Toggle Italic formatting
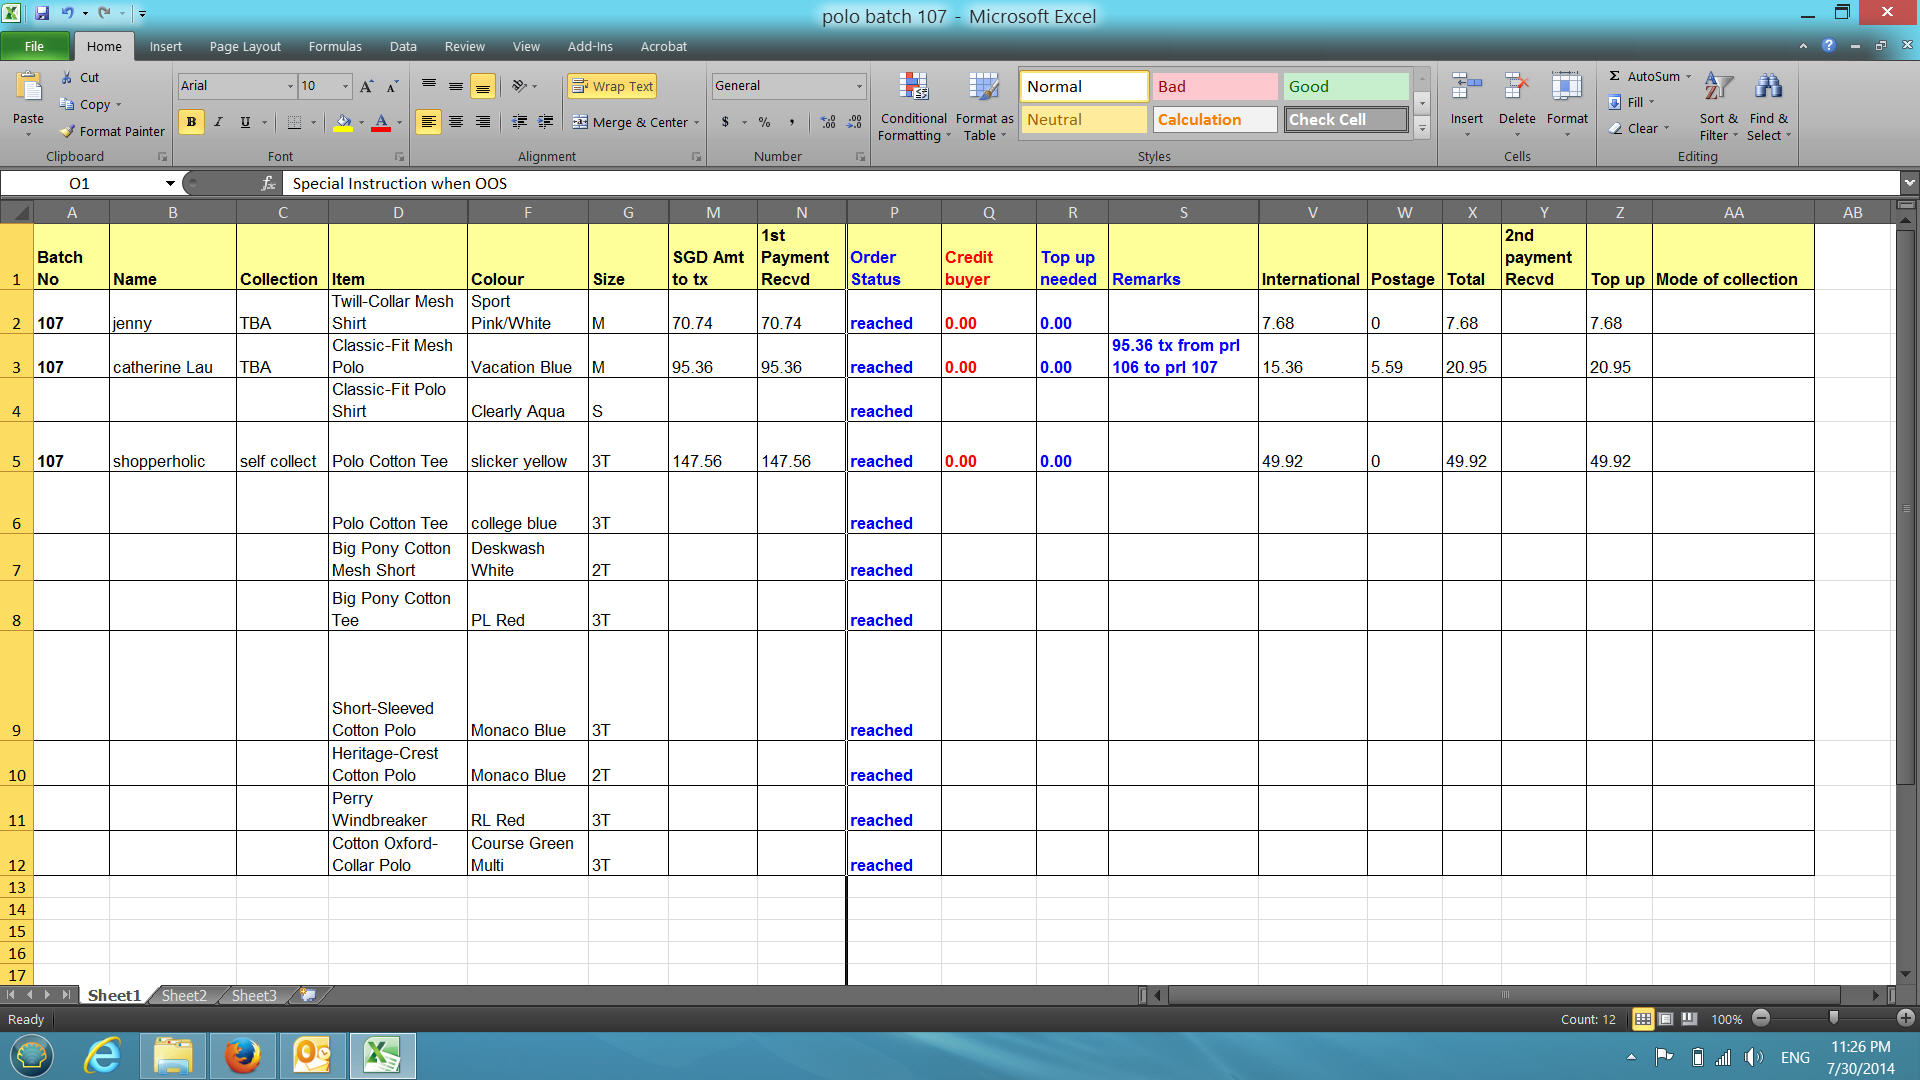Screen dimensions: 1920x1080 tap(218, 122)
